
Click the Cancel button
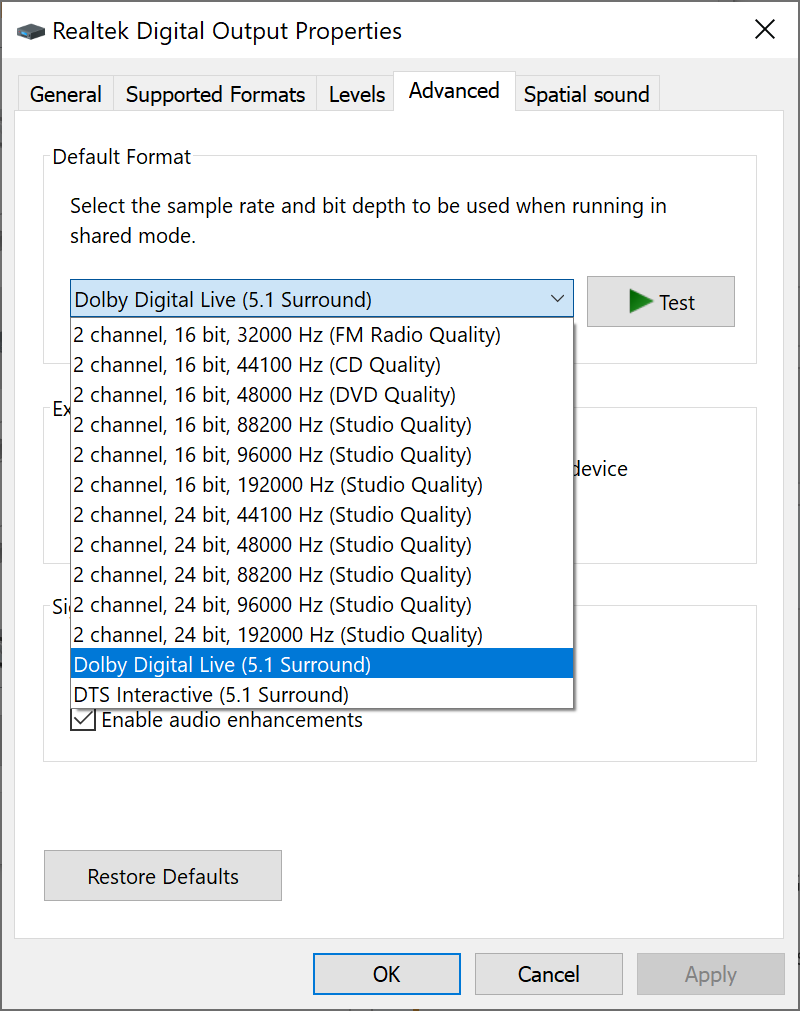(x=549, y=974)
